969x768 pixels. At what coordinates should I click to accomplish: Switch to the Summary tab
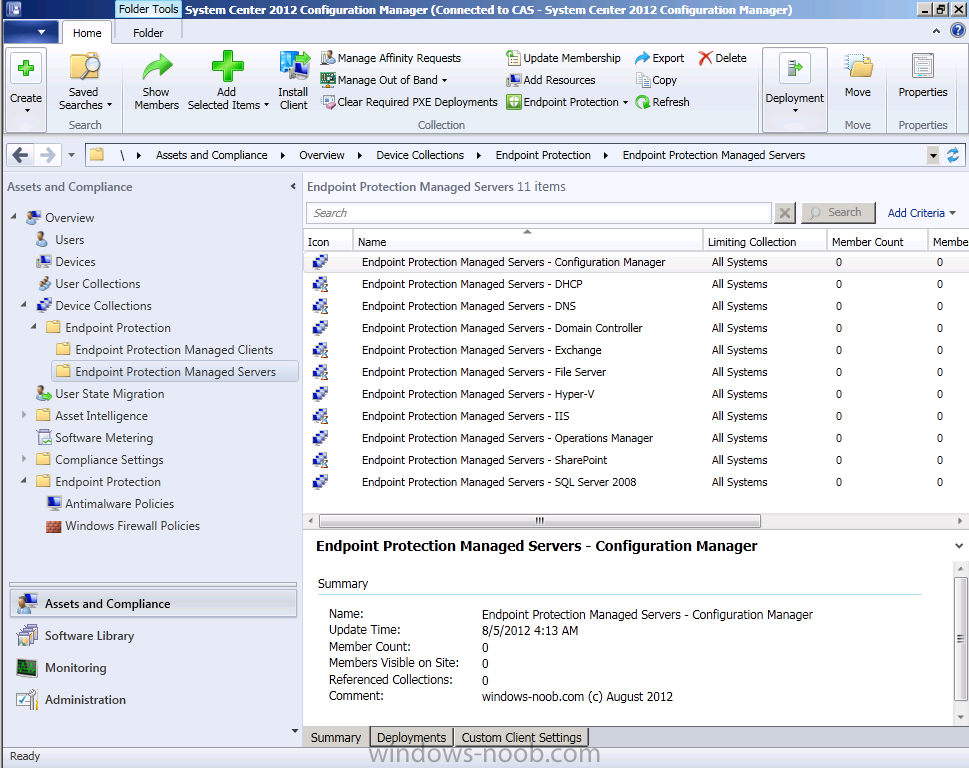click(336, 737)
